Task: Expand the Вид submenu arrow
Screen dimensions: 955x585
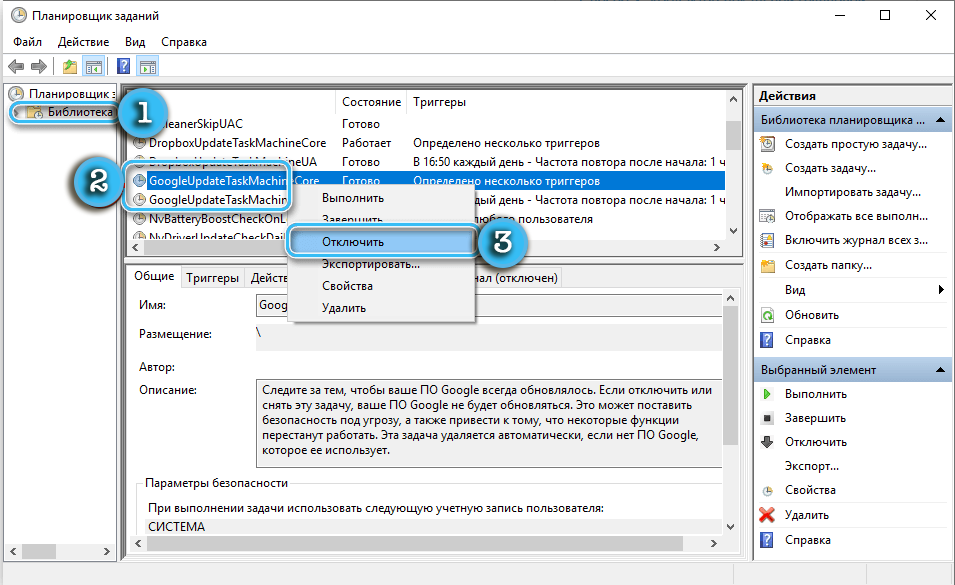Action: coord(941,290)
